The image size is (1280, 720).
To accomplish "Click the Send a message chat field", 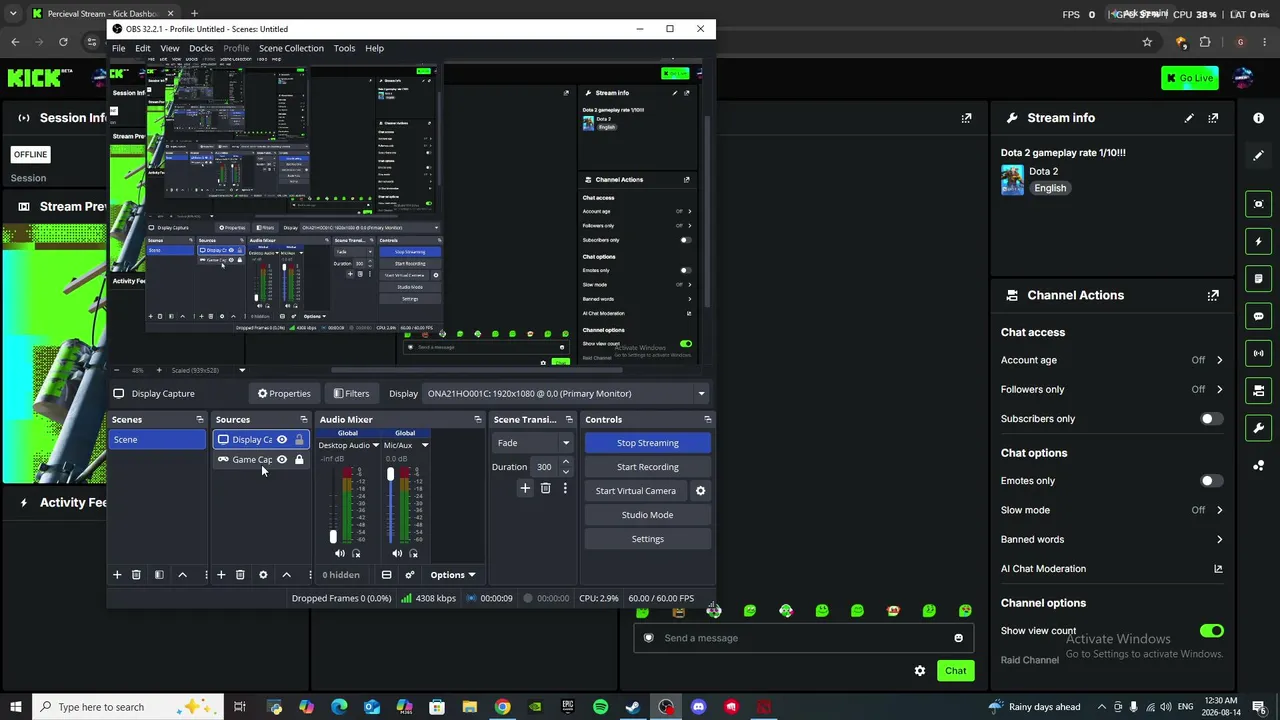I will [803, 638].
